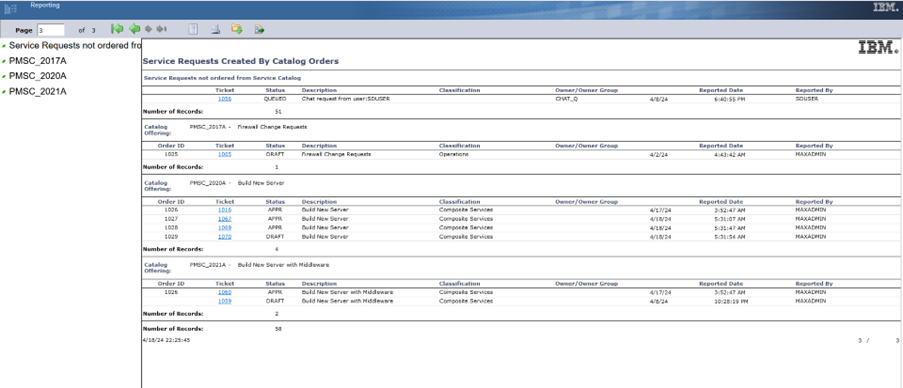The width and height of the screenshot is (903, 388).
Task: Go to the first report page
Action: coord(117,29)
